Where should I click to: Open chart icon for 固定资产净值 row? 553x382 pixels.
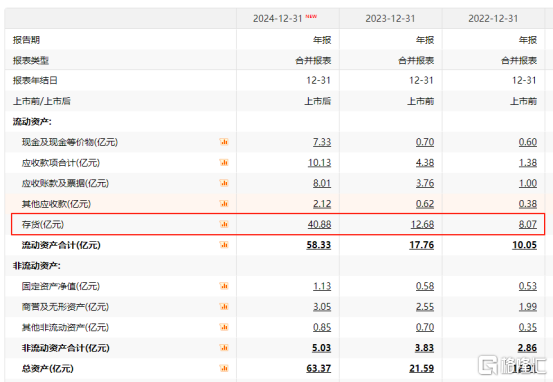[224, 286]
